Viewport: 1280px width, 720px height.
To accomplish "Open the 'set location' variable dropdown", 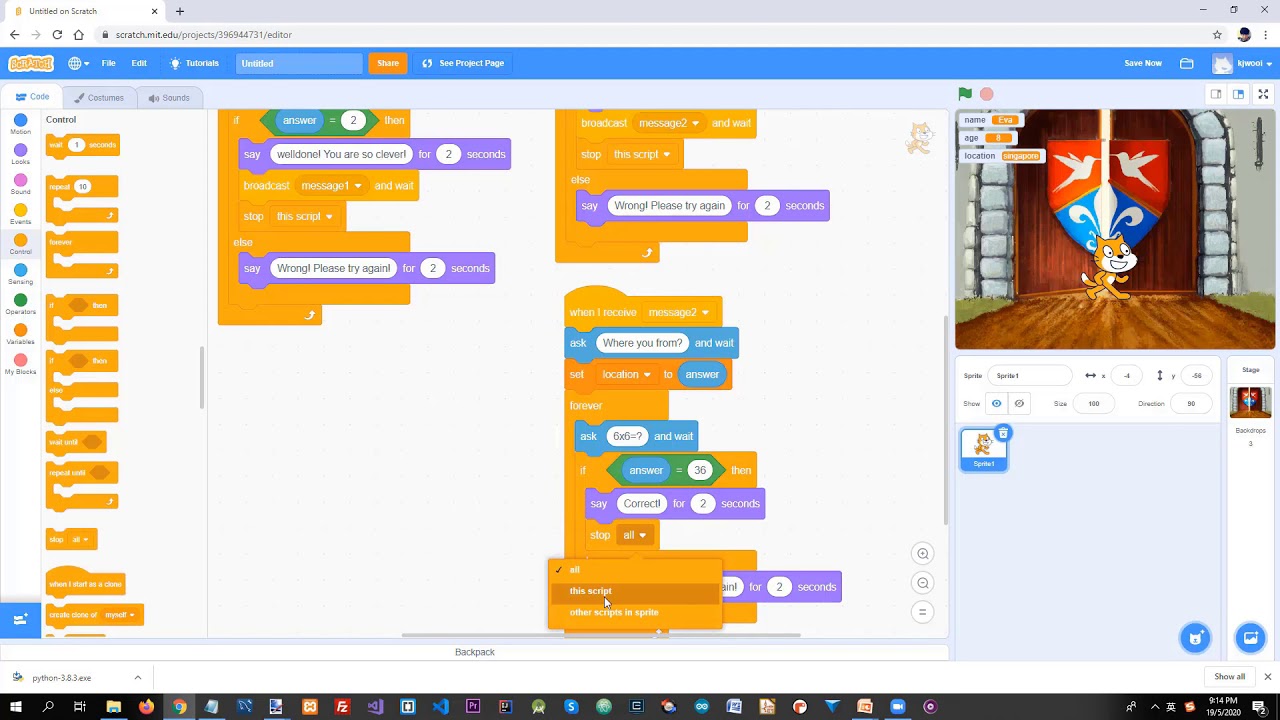I will (647, 375).
